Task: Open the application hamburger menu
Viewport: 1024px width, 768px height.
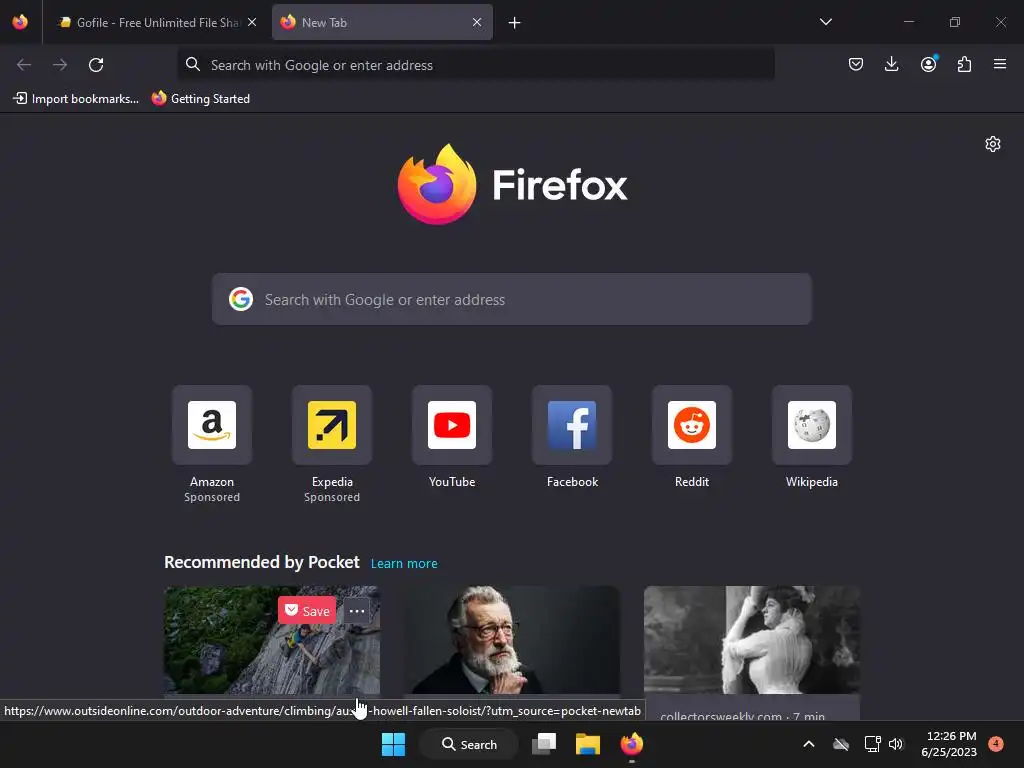Action: point(1000,64)
